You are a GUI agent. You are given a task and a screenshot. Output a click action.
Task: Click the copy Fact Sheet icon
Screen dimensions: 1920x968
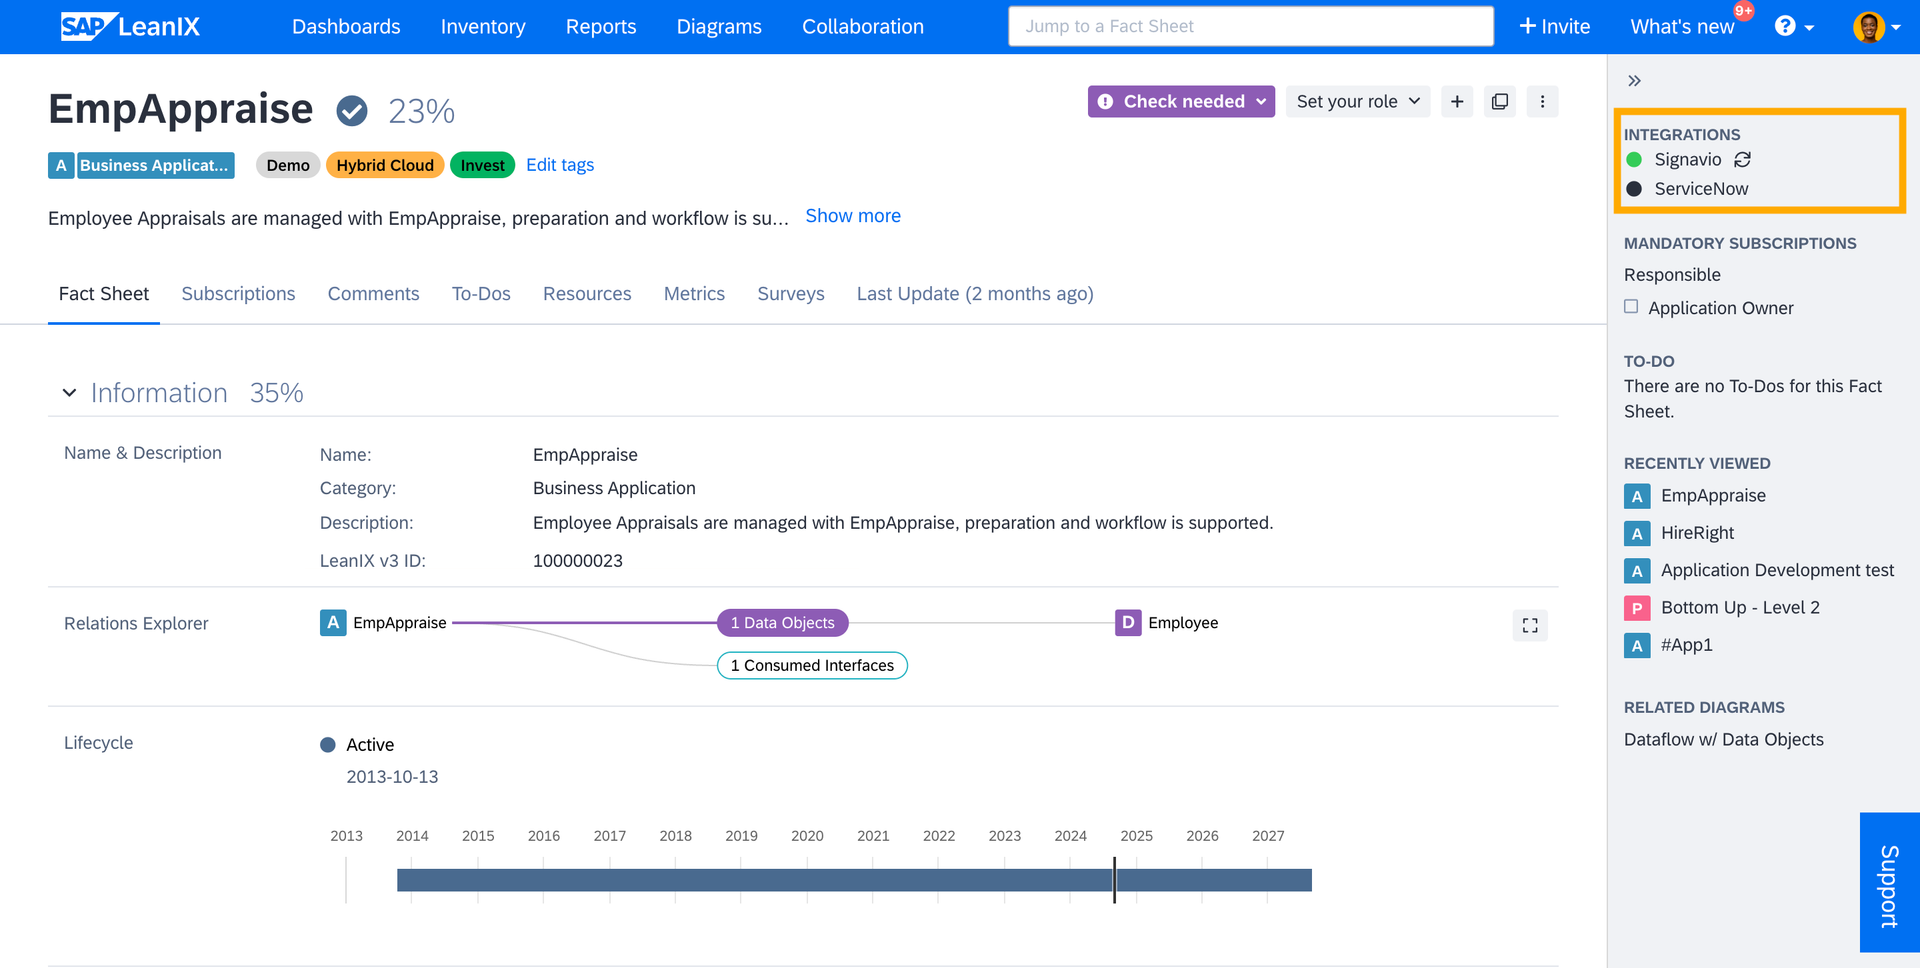pos(1500,102)
